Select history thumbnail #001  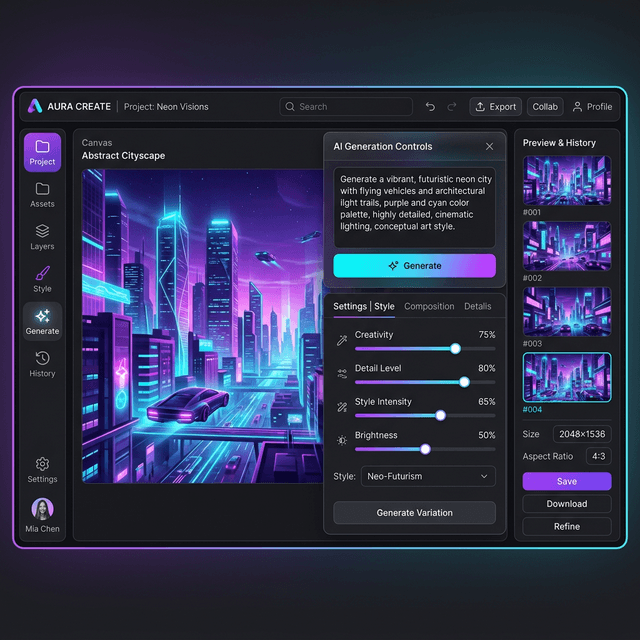pos(567,180)
